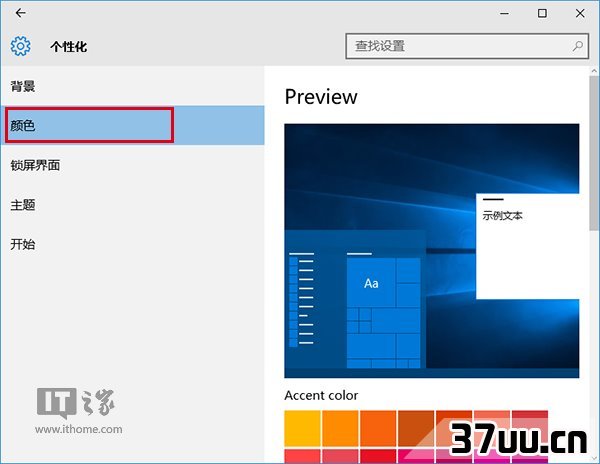
Task: Click the Accent color label
Action: pos(321,395)
